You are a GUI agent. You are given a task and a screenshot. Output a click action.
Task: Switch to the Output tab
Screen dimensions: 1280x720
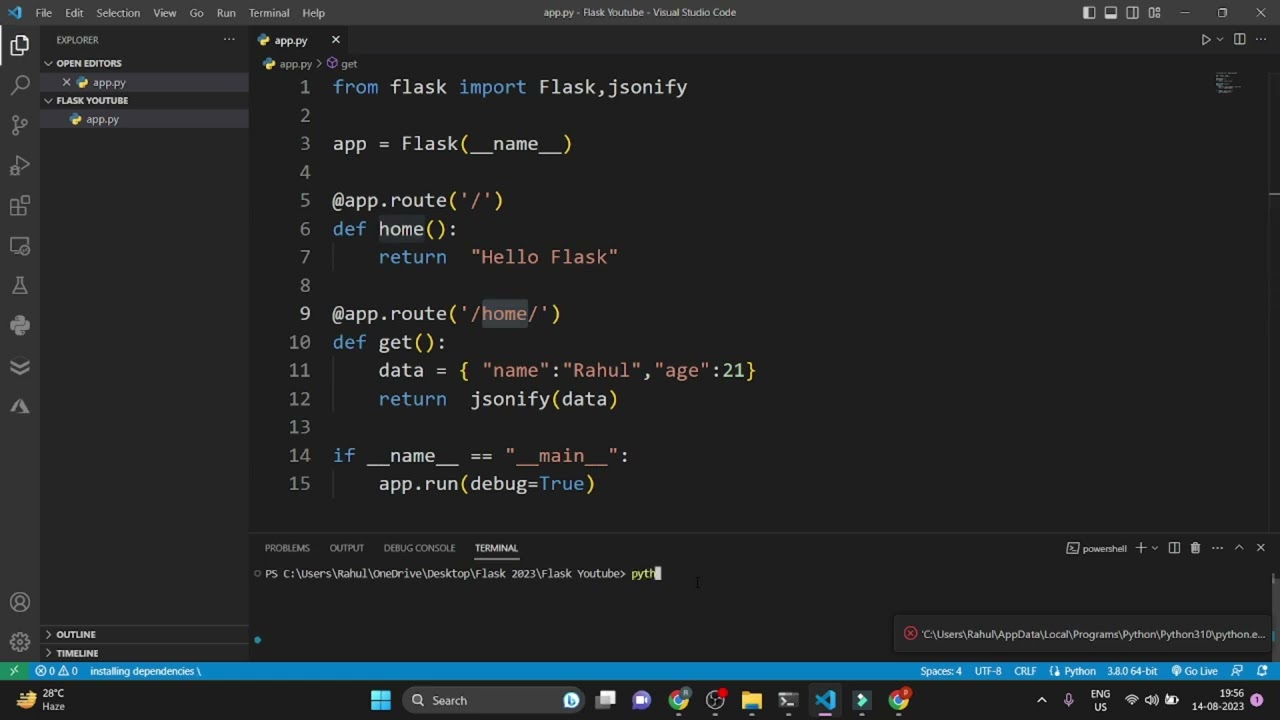tap(347, 548)
